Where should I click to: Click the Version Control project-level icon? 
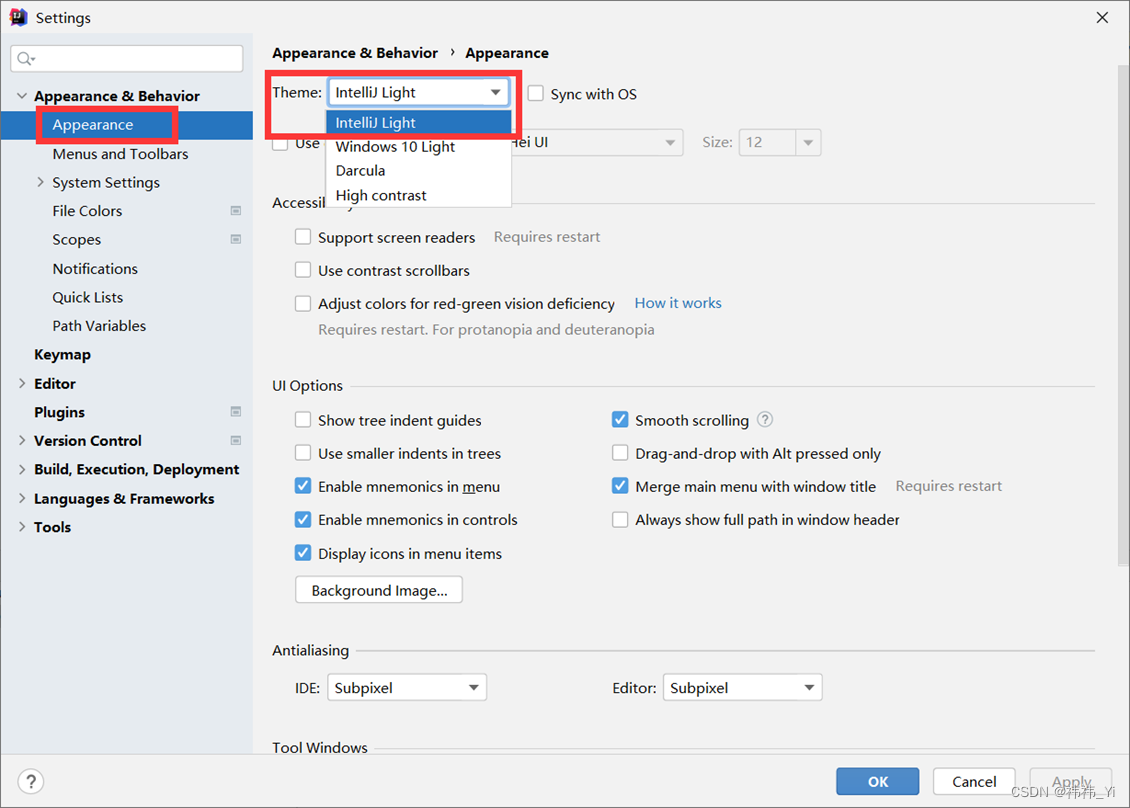[x=236, y=440]
